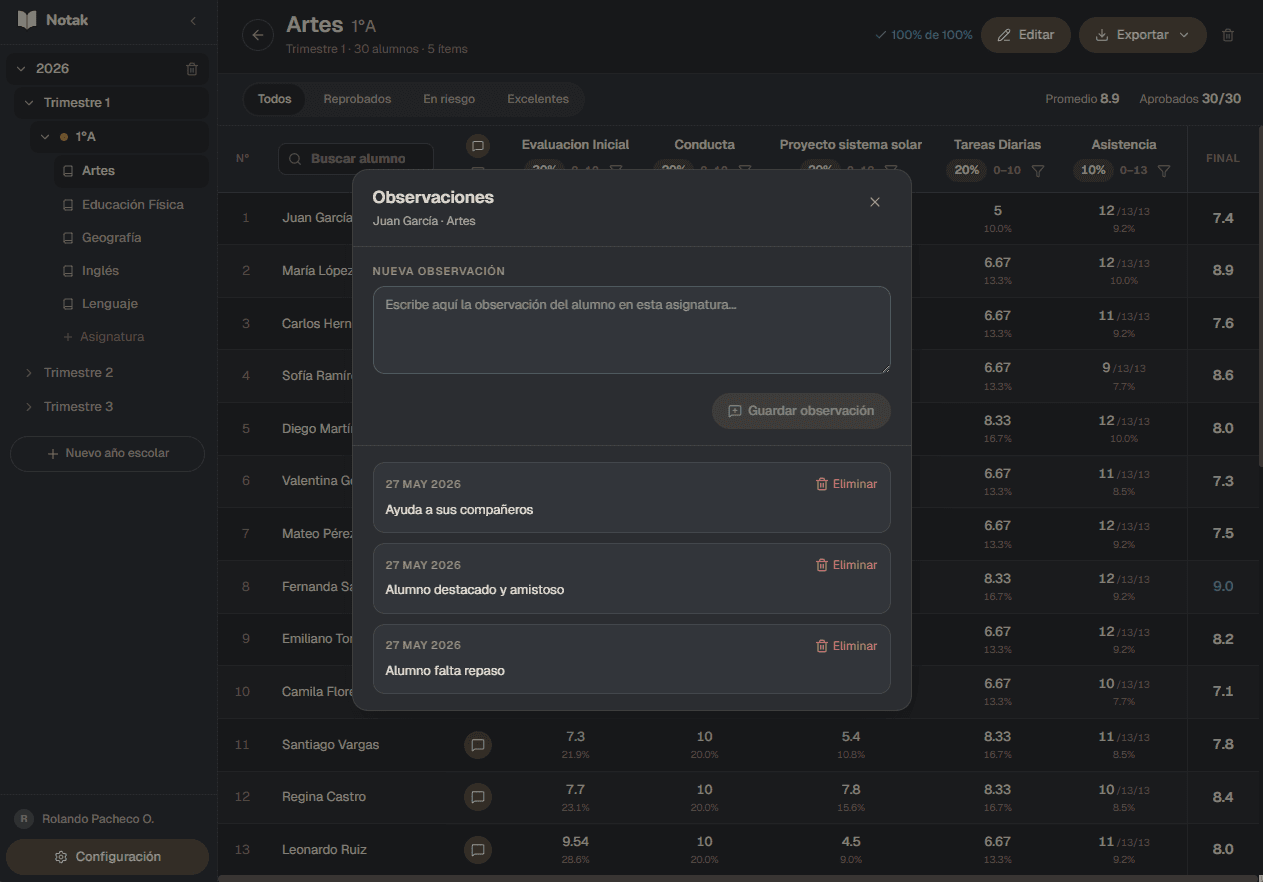Switch to the Reprobados tab
The image size is (1263, 882).
[x=357, y=99]
